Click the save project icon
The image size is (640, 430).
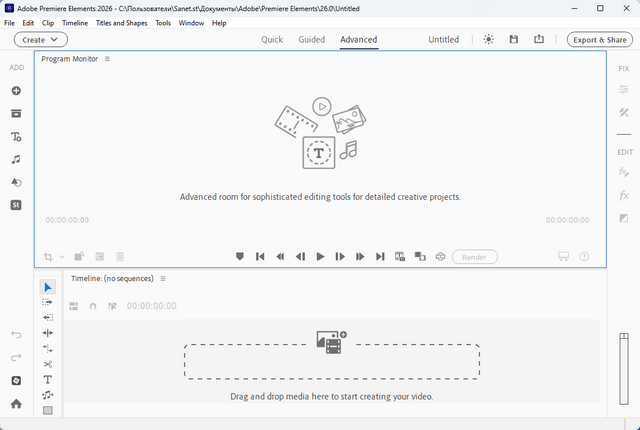(x=514, y=40)
